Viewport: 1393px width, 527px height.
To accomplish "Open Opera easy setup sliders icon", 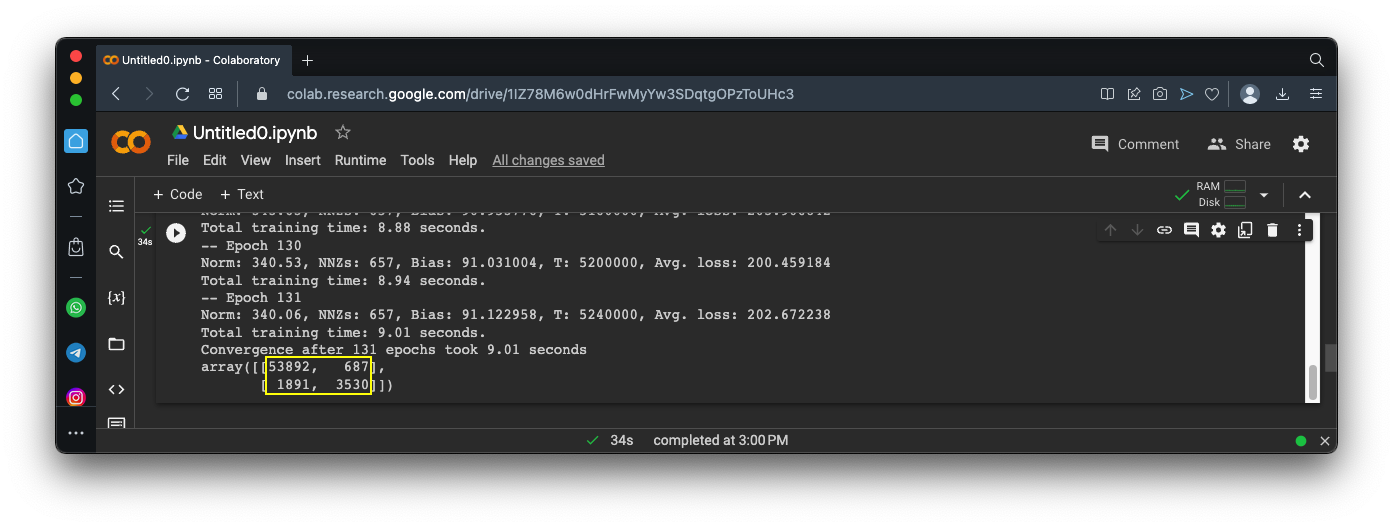I will coord(1316,94).
